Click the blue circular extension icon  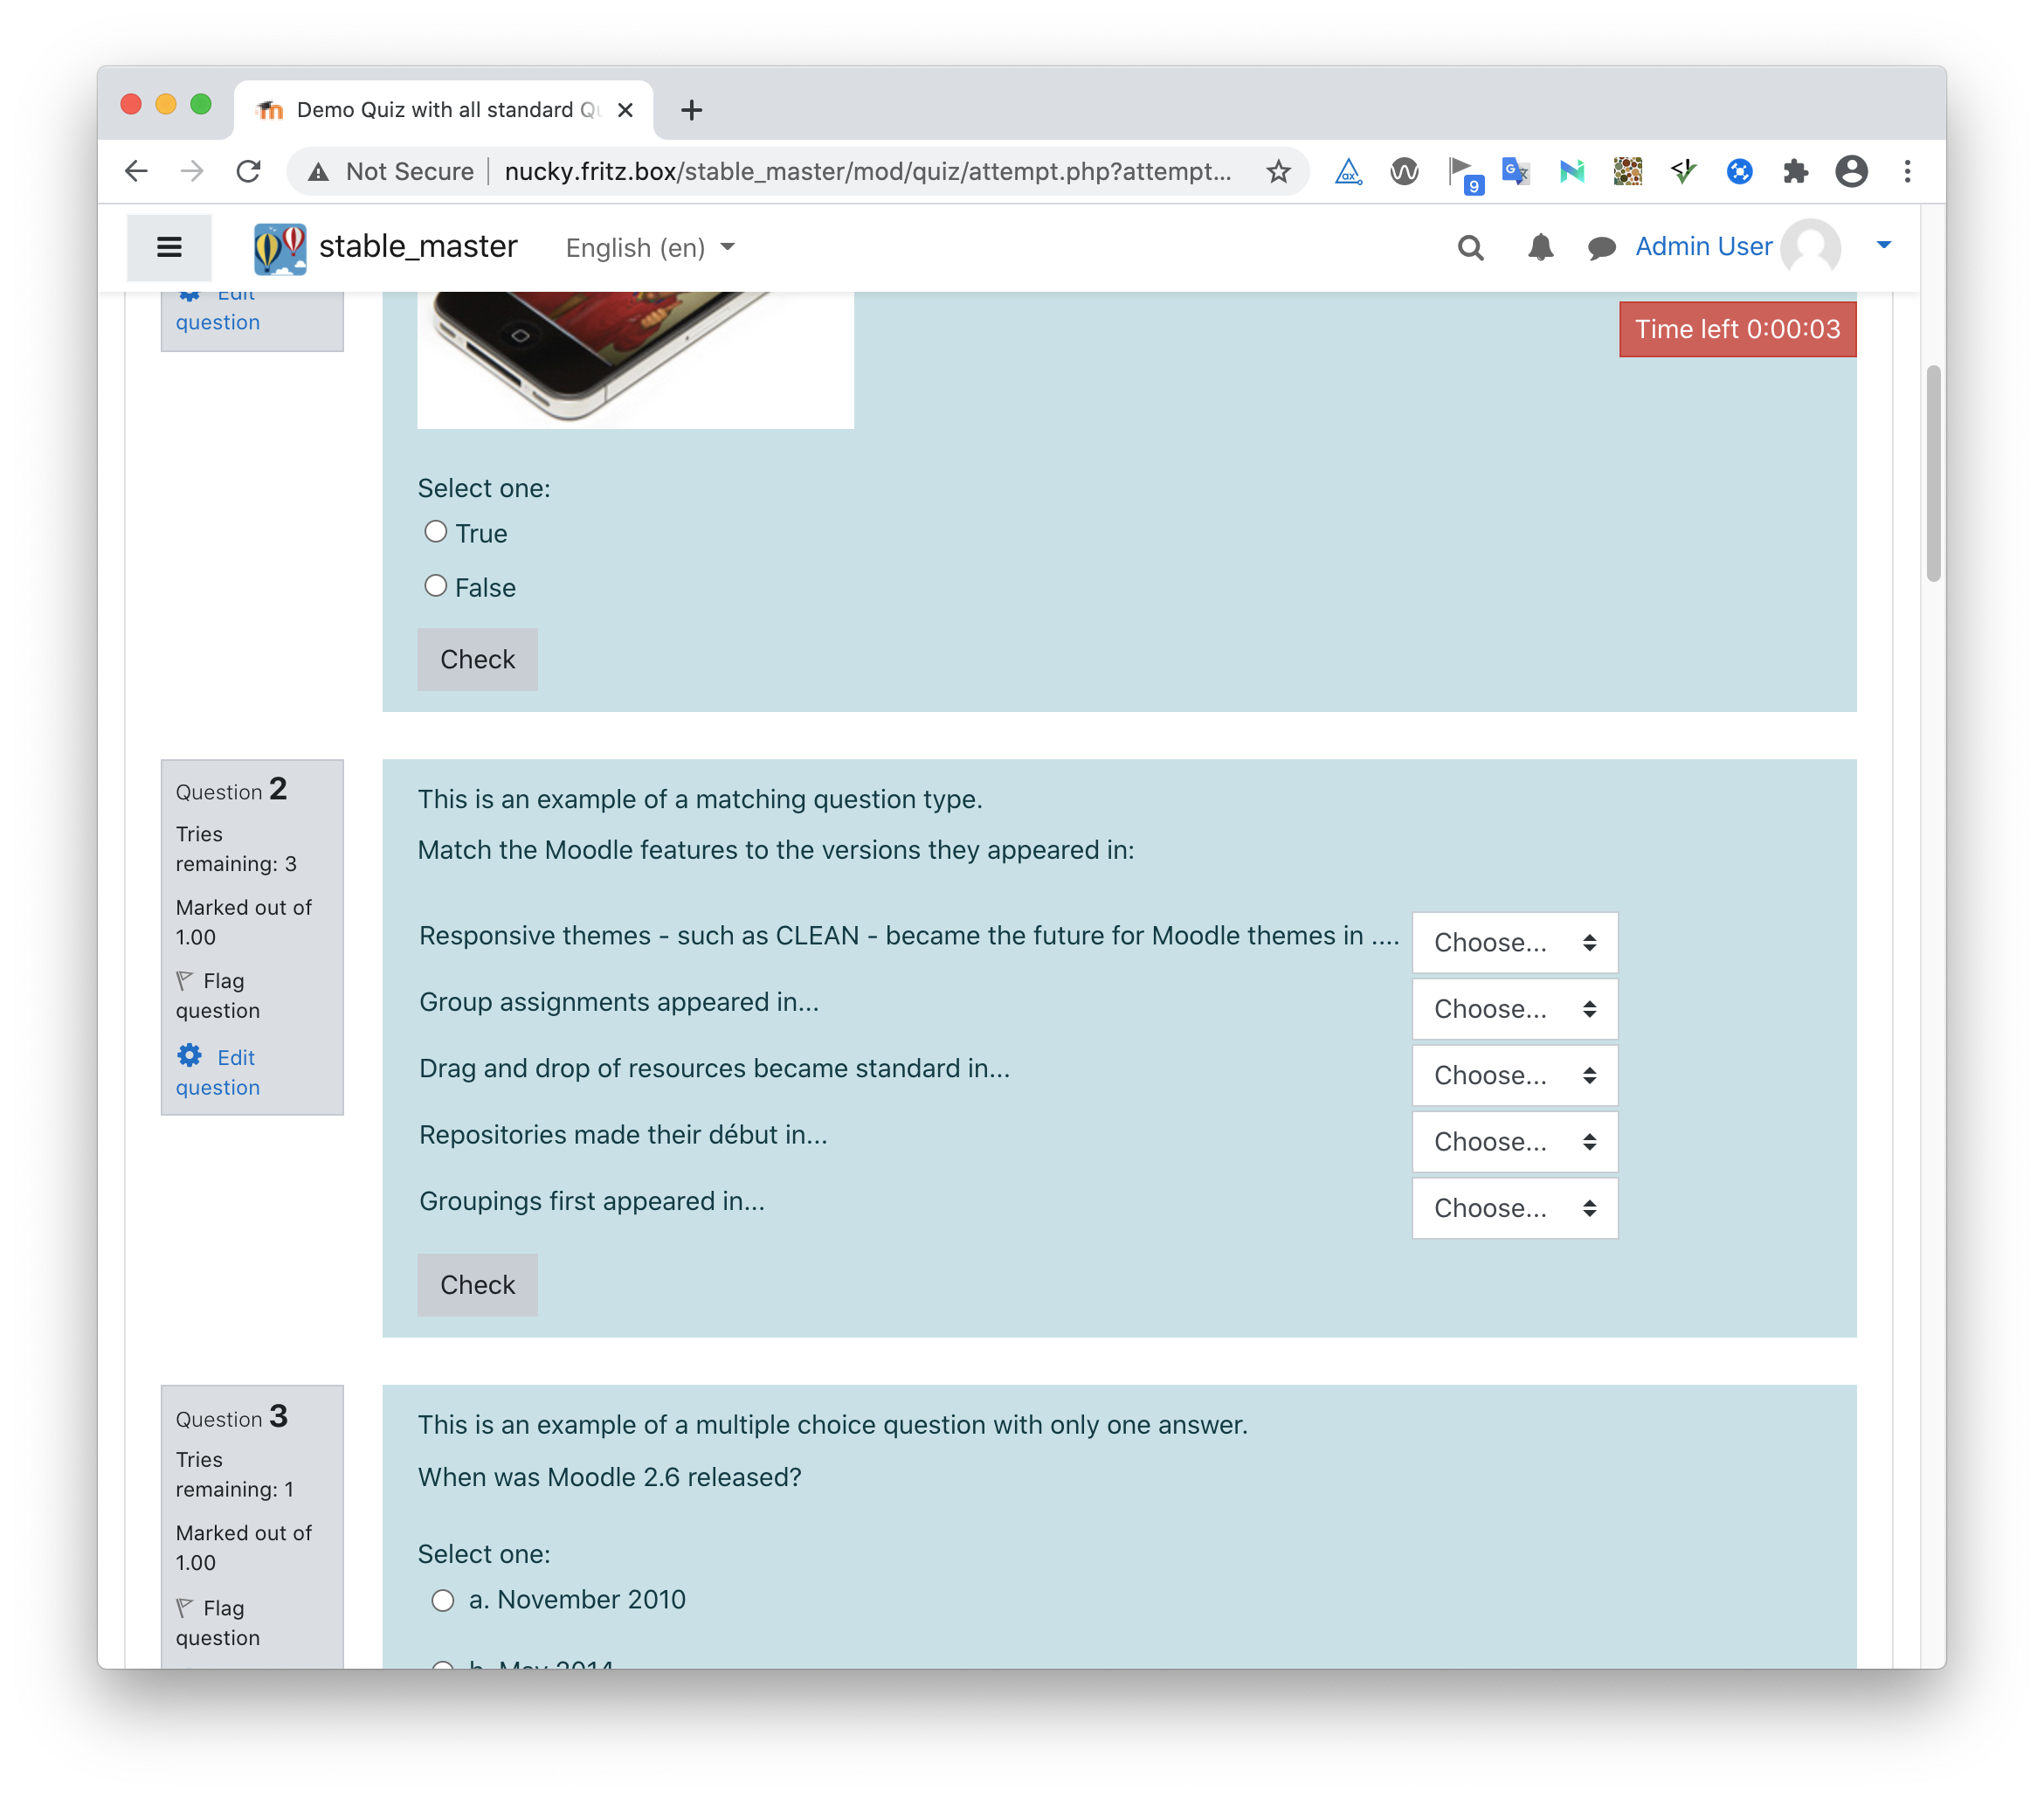(x=1739, y=171)
